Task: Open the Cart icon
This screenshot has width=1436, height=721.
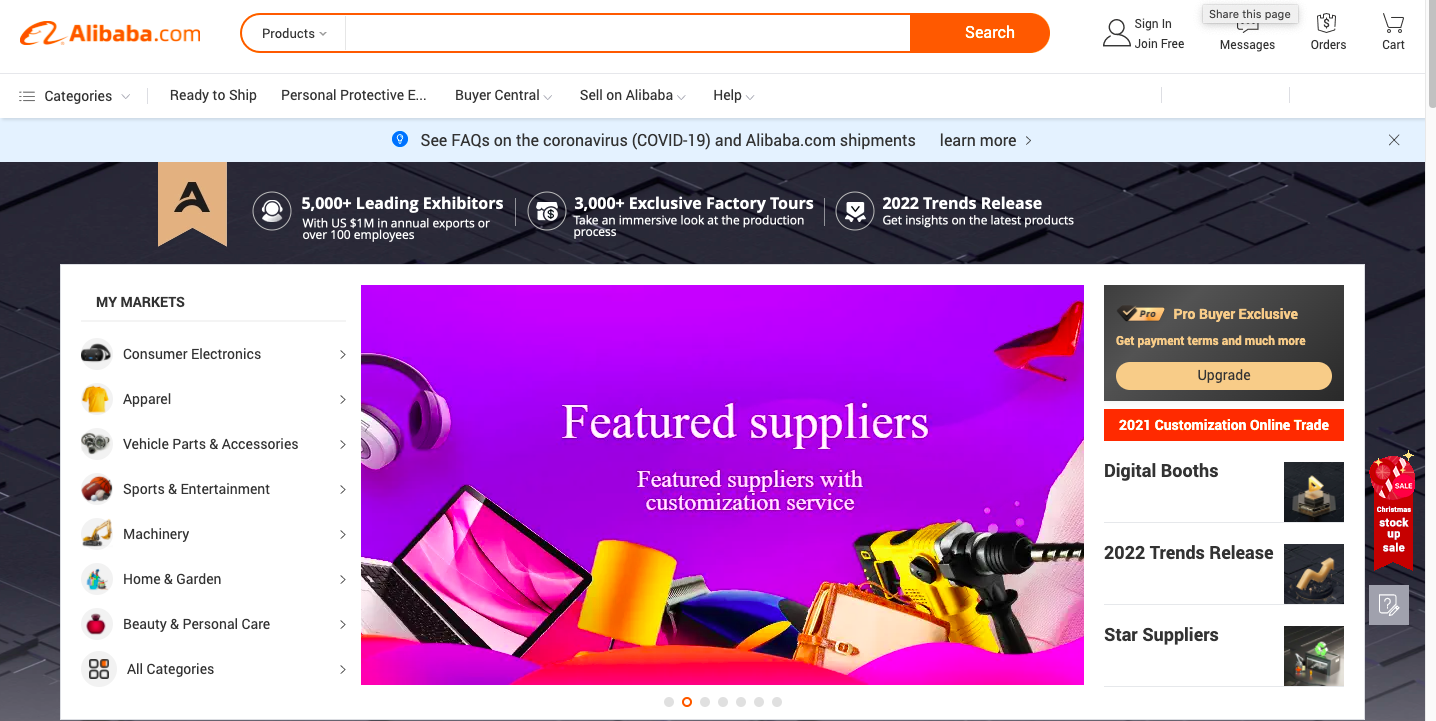Action: coord(1393,23)
